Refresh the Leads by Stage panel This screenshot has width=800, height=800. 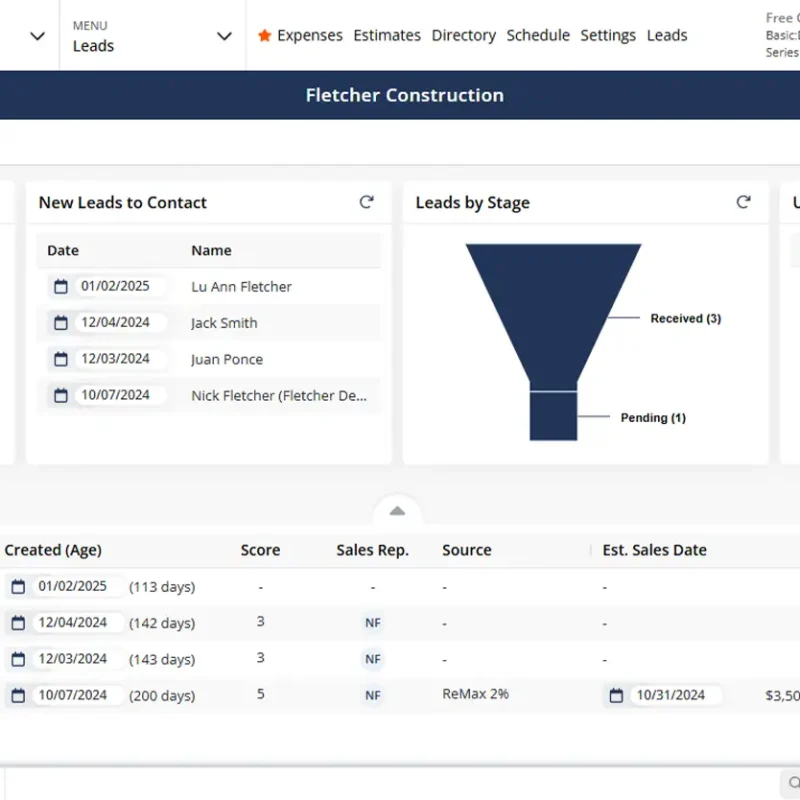(x=743, y=202)
